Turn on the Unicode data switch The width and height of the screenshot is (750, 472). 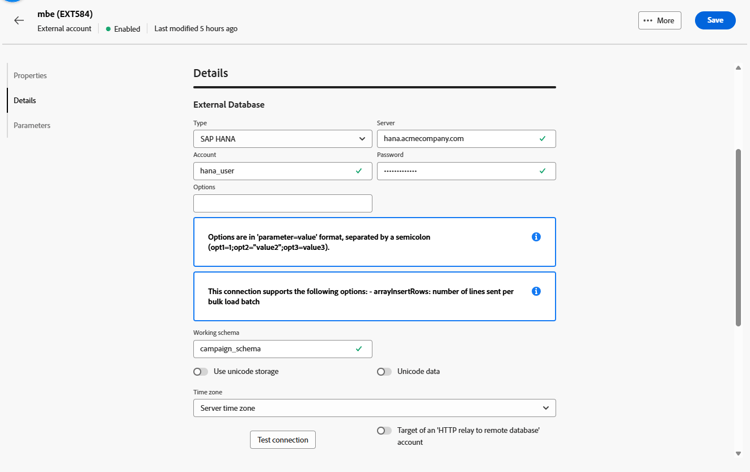[x=384, y=372]
